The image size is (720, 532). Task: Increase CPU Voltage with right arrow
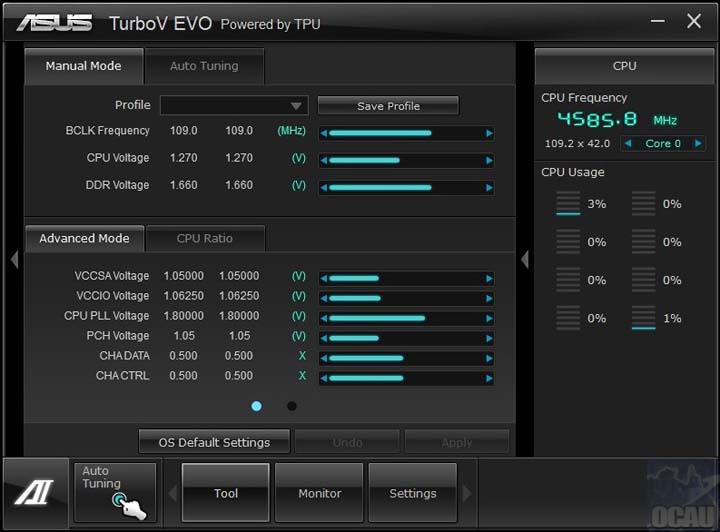489,161
